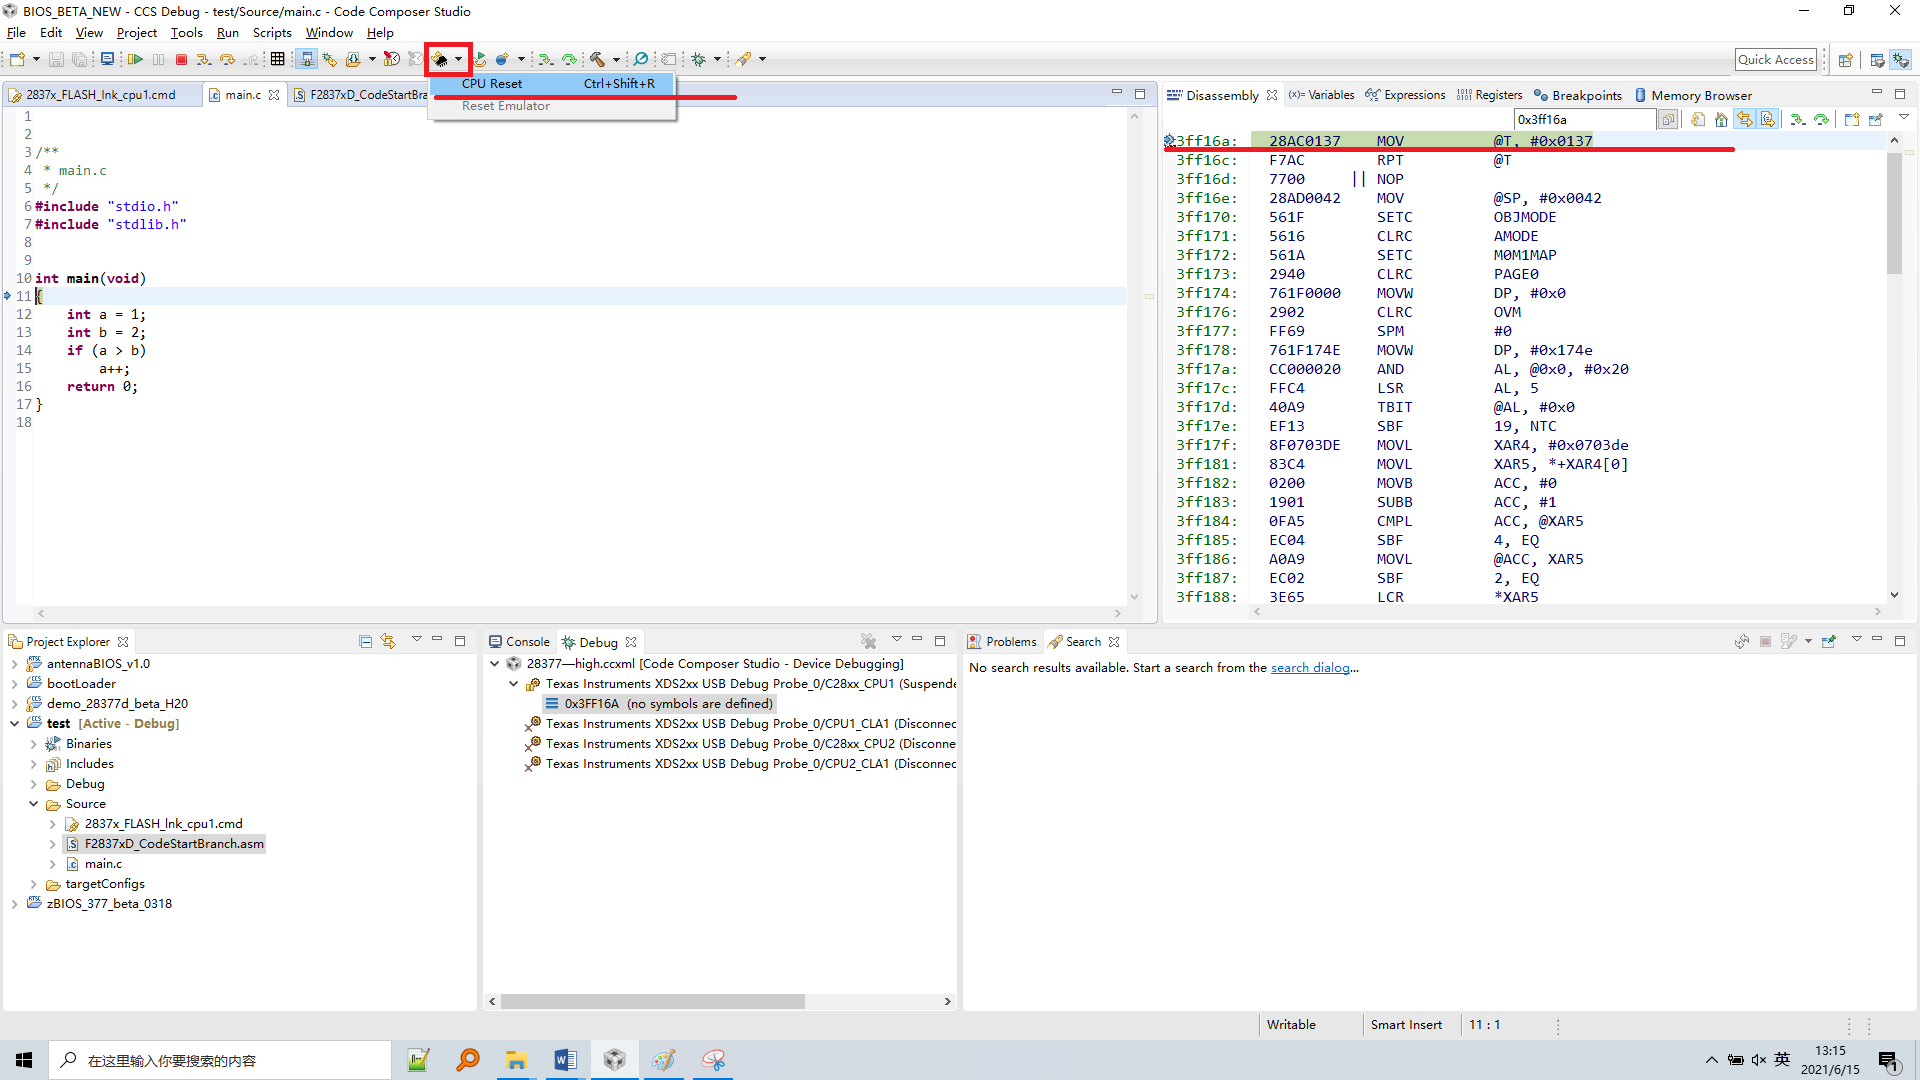Click the build hammer icon

[597, 60]
